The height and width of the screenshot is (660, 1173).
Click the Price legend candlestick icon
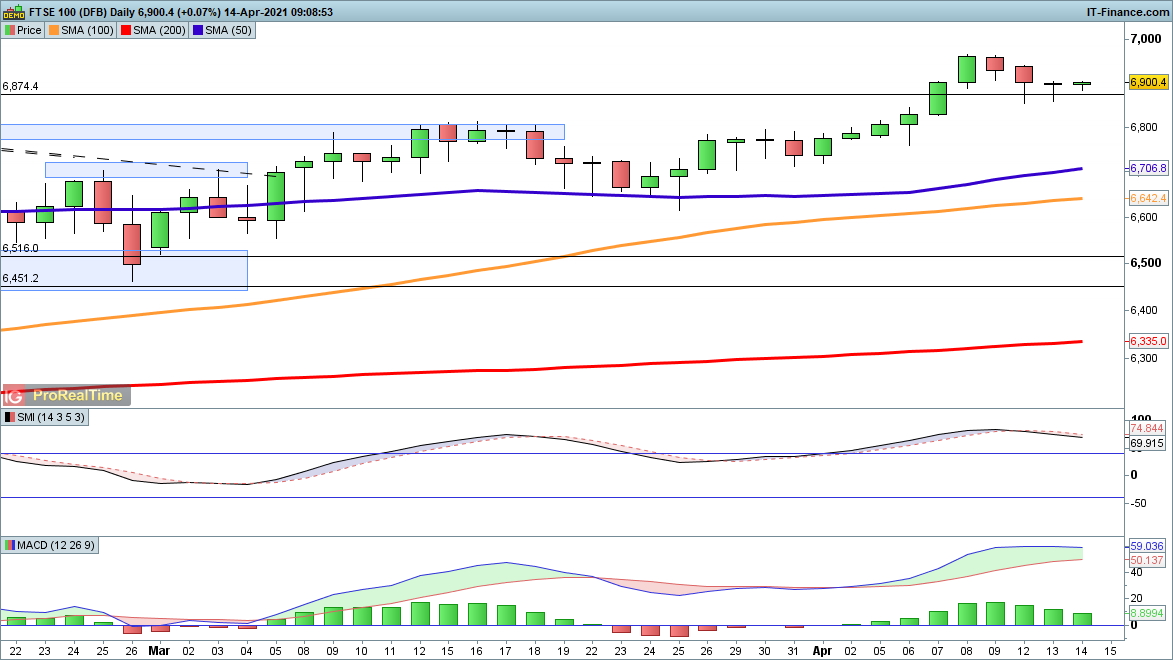[x=9, y=30]
